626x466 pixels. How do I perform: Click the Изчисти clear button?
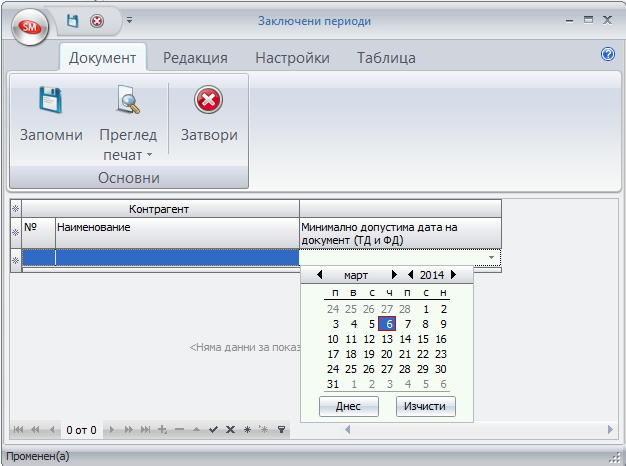click(x=426, y=407)
